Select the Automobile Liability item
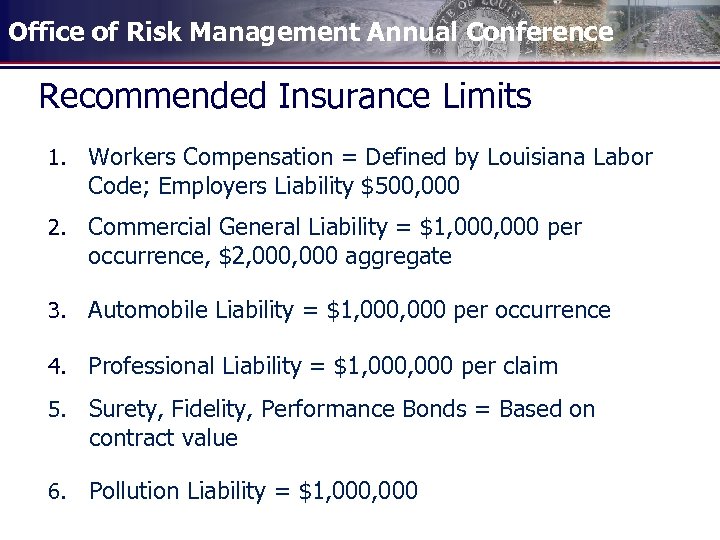The image size is (720, 540). 349,310
